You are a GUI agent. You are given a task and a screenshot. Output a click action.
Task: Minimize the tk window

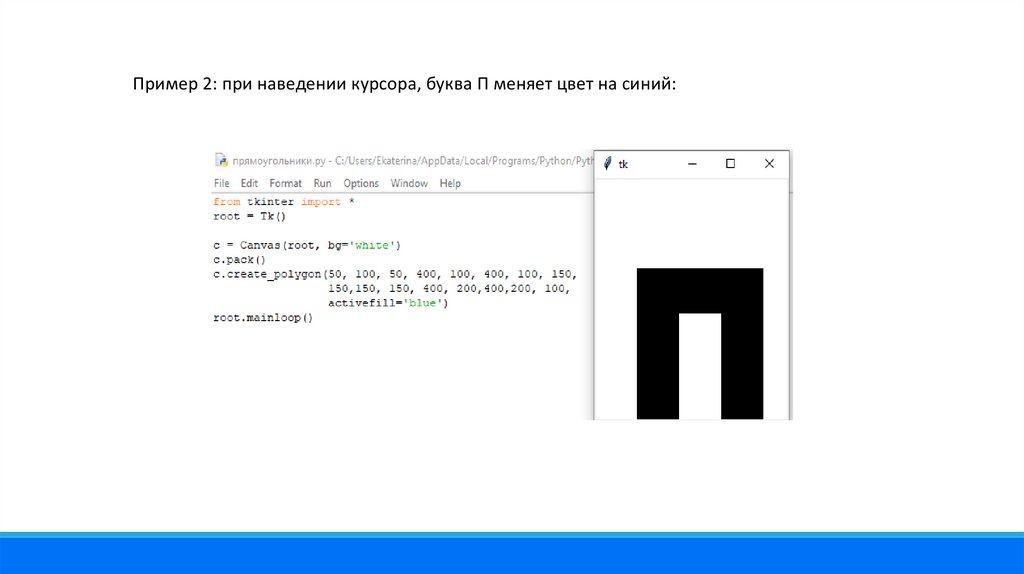(x=691, y=164)
